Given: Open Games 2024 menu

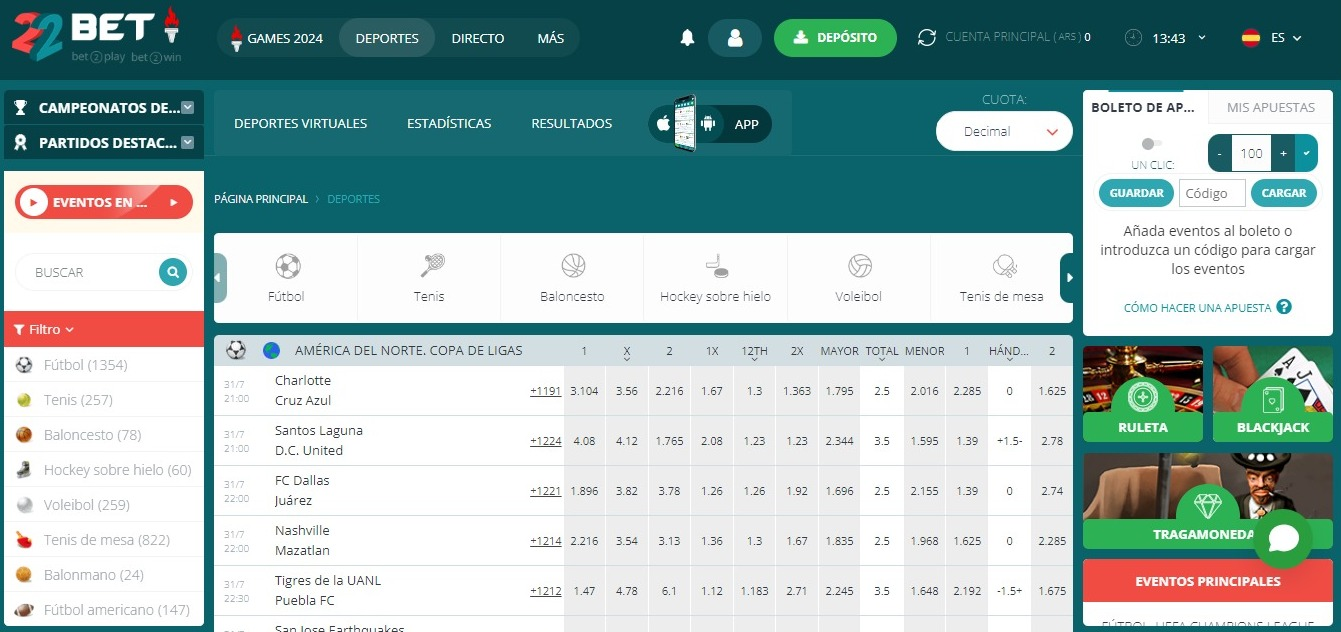Looking at the screenshot, I should tap(277, 38).
